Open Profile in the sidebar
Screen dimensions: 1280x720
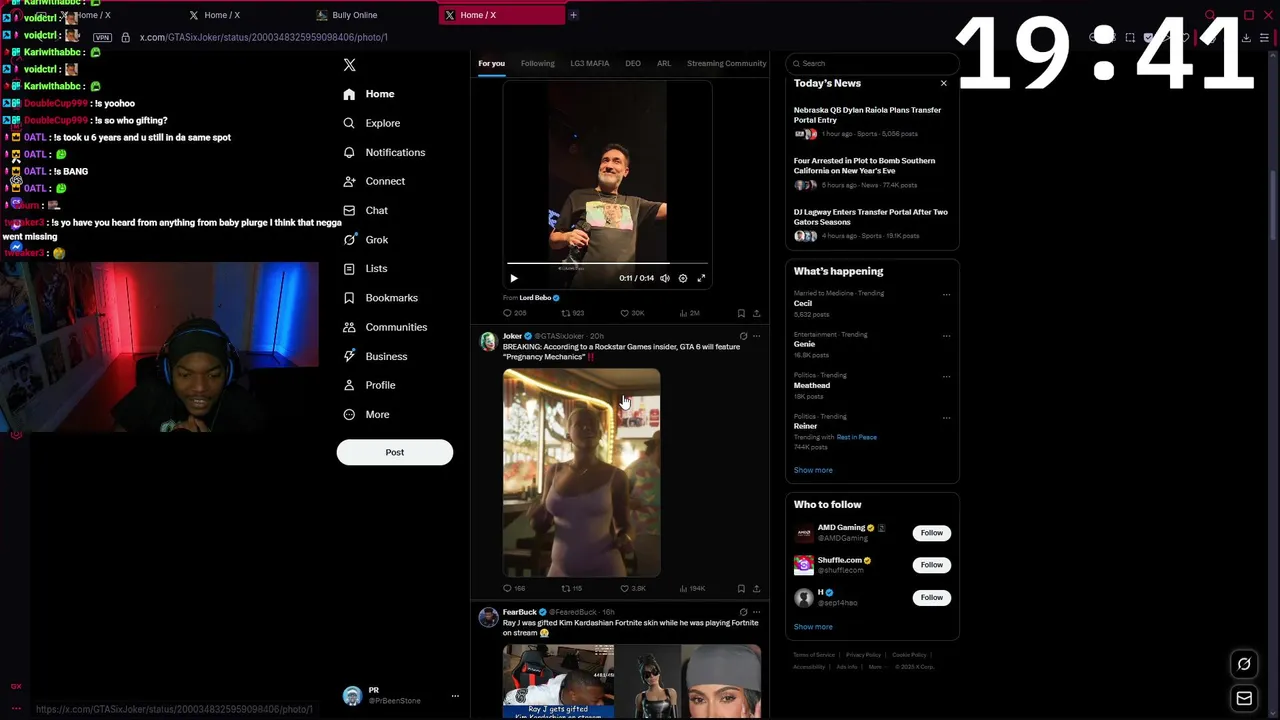(369, 385)
